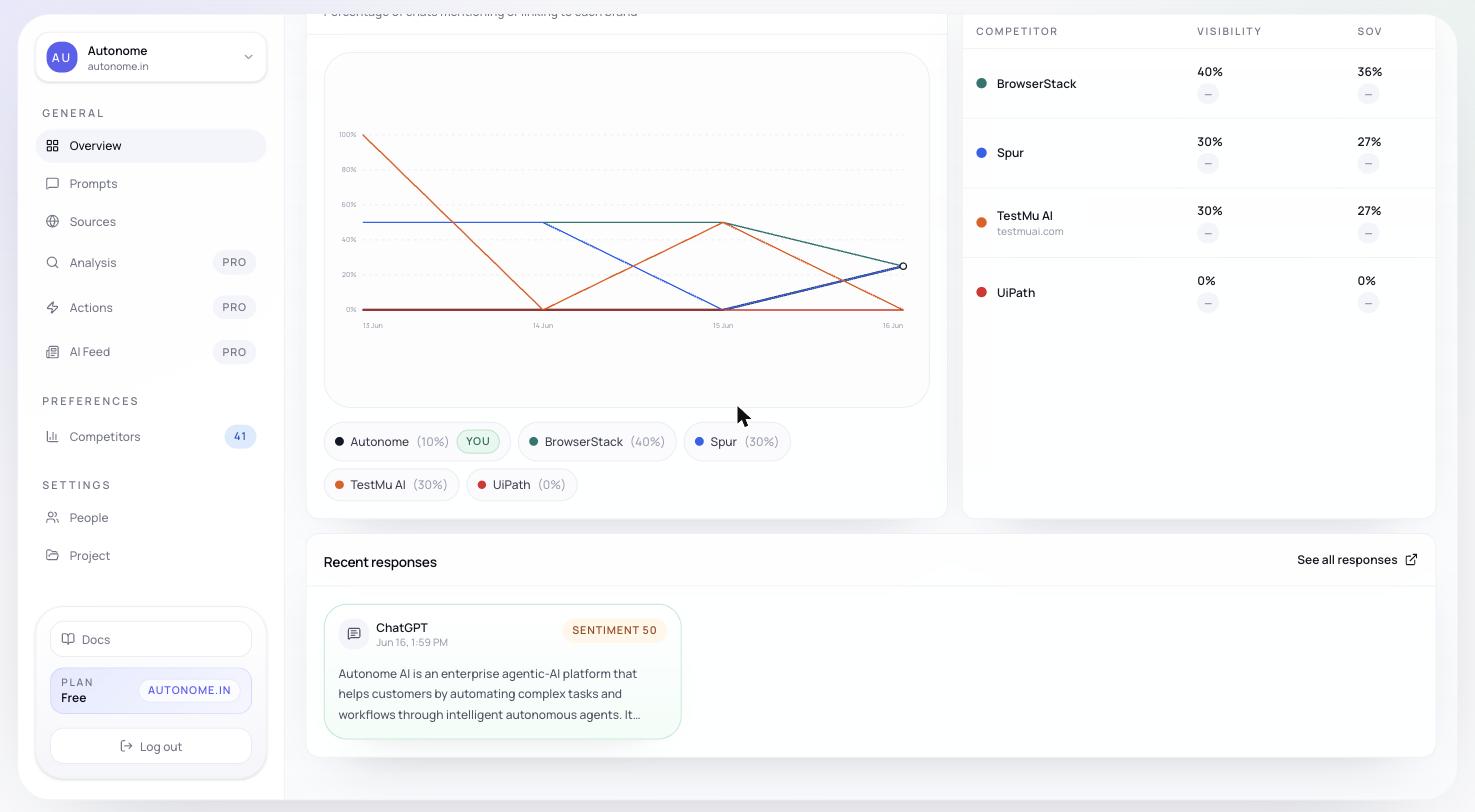Image resolution: width=1475 pixels, height=812 pixels.
Task: Click TestMu AI orange dot in table
Action: click(x=981, y=222)
